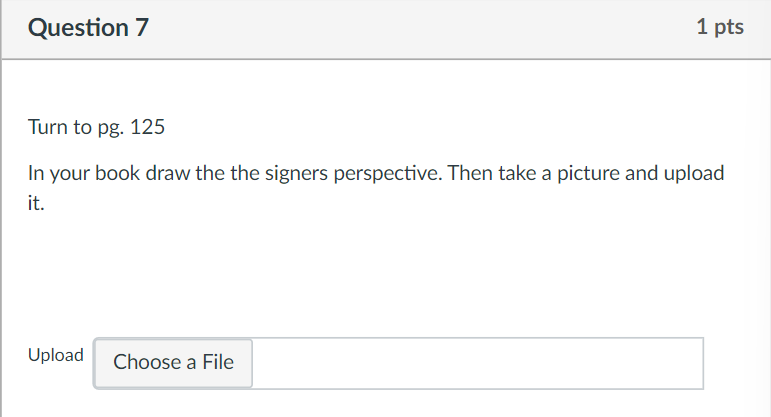Click the 'Turn to pg. 125' text
Viewport: 771px width, 417px height.
(x=96, y=129)
